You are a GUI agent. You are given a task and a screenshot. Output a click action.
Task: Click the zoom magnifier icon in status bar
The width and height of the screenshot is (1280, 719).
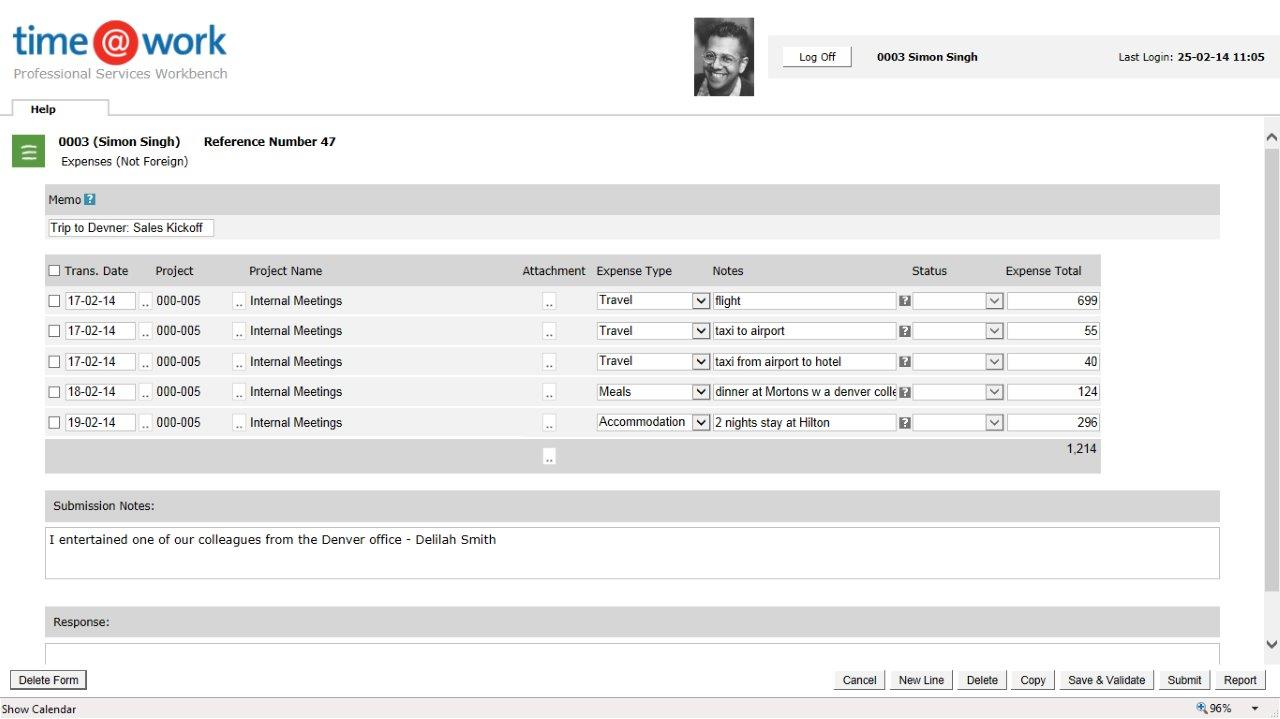pyautogui.click(x=1202, y=708)
